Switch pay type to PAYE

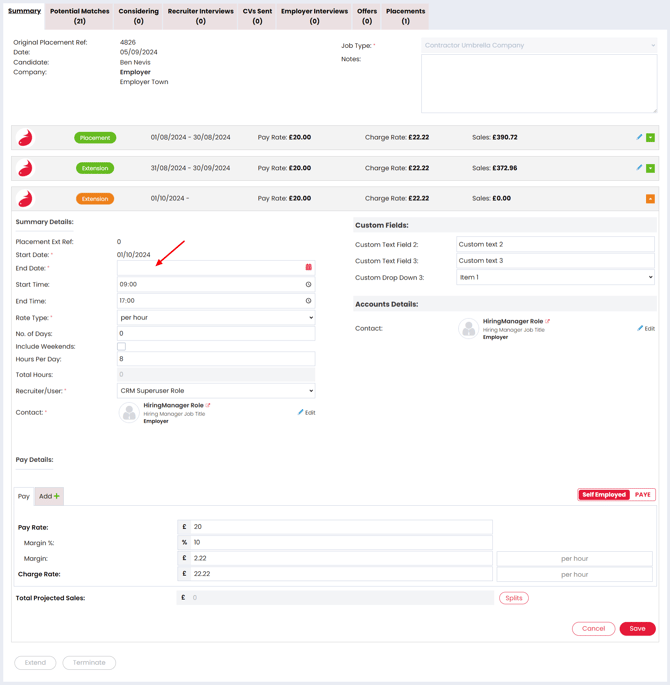click(642, 495)
